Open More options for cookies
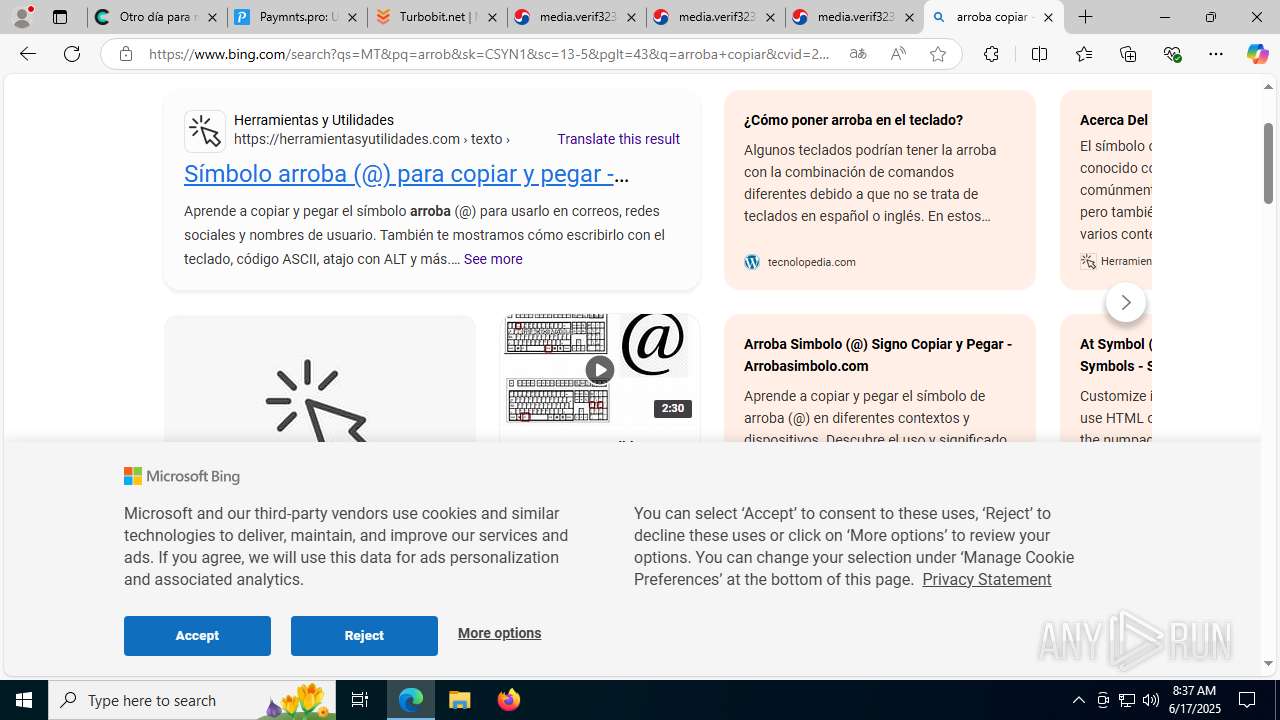The image size is (1280, 720). (499, 633)
